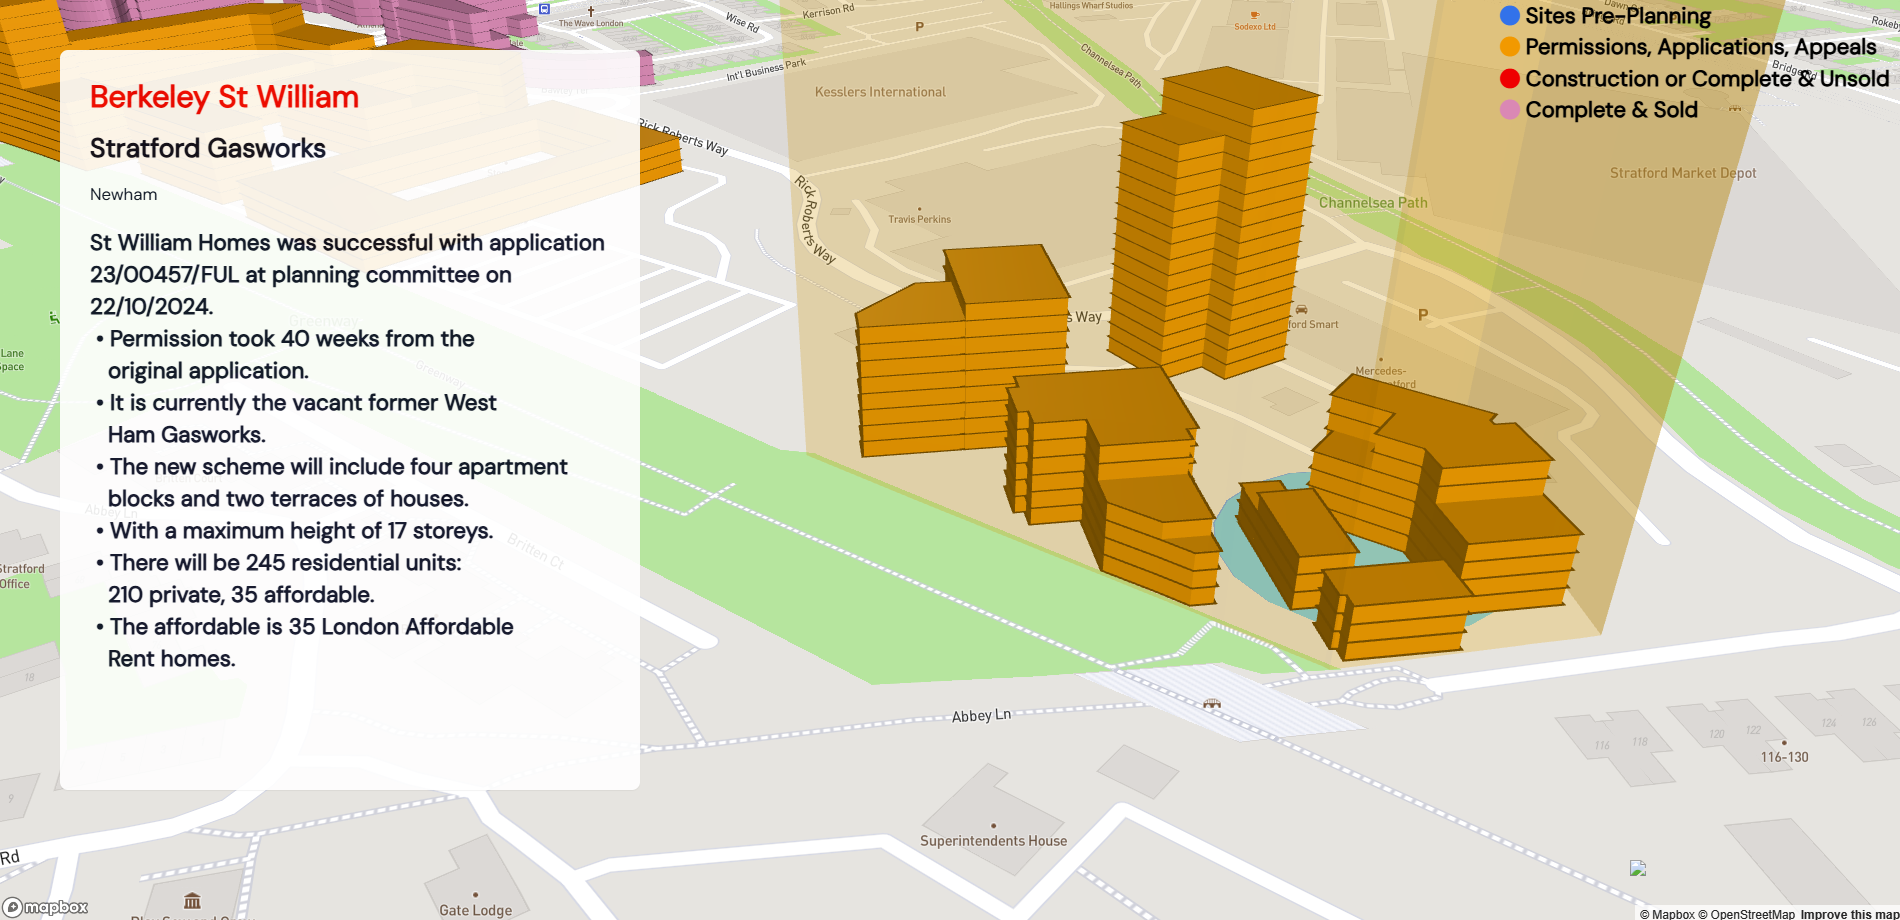Open the © Mapbox attribution link

click(1666, 914)
